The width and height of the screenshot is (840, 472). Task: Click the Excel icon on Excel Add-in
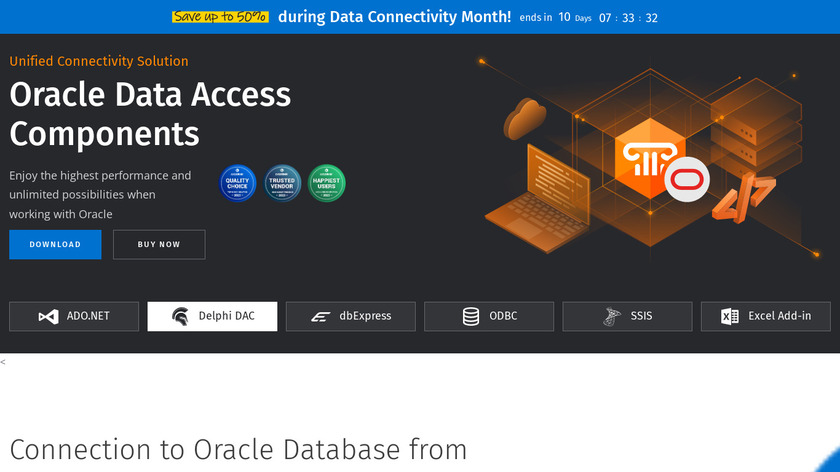[730, 317]
